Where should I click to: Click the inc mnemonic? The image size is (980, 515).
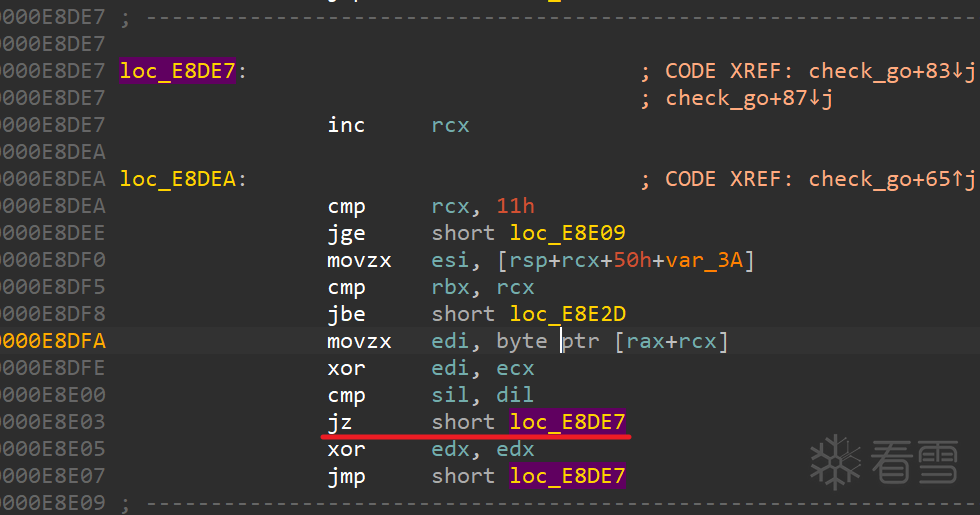point(346,125)
